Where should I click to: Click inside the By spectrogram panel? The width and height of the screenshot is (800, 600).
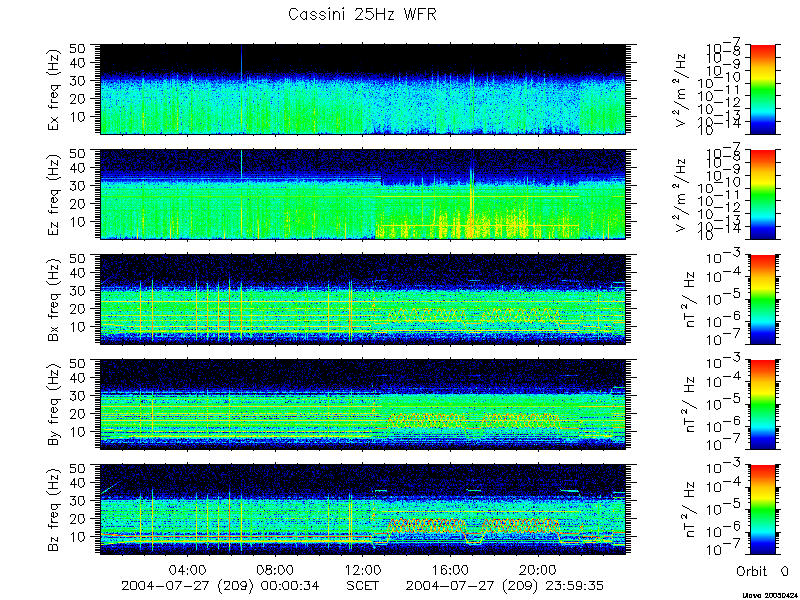click(x=363, y=405)
